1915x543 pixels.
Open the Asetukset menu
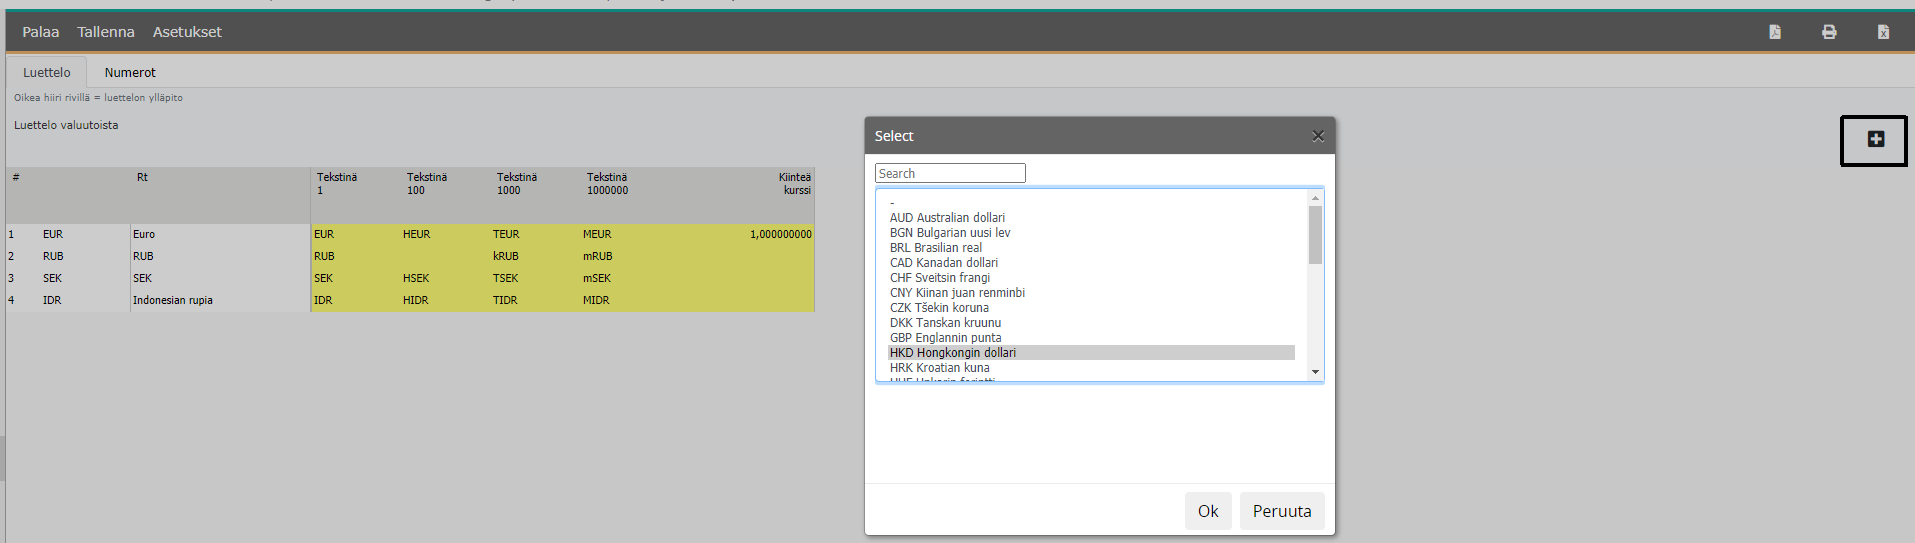[x=187, y=32]
